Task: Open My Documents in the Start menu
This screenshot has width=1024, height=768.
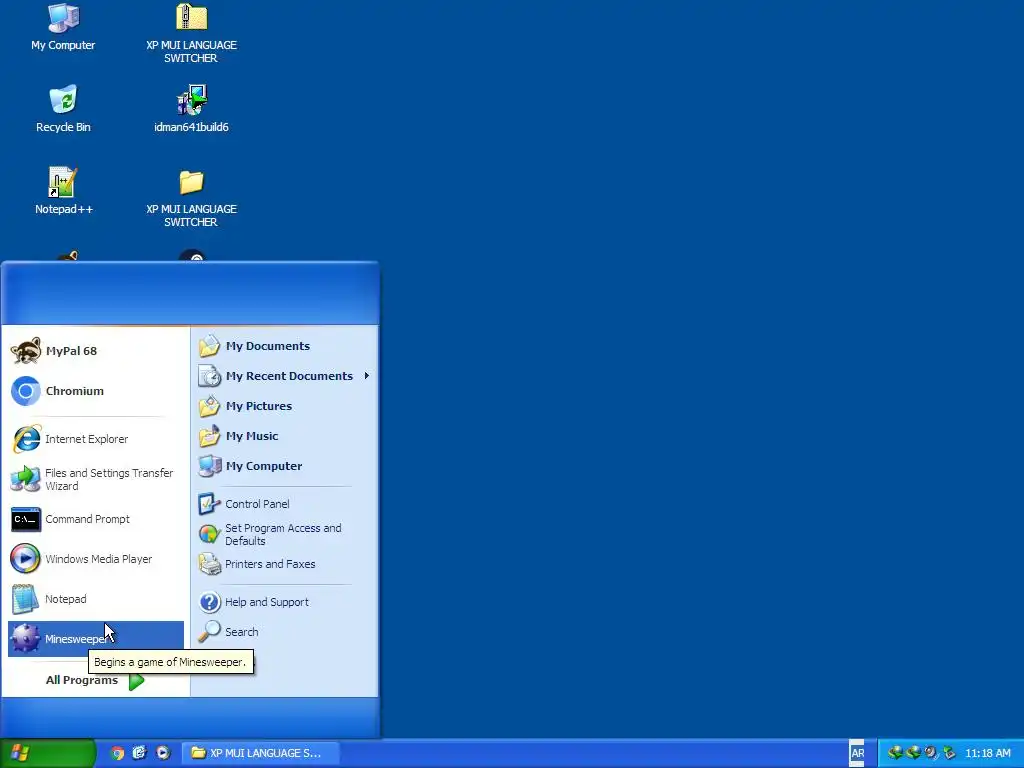Action: click(x=284, y=346)
